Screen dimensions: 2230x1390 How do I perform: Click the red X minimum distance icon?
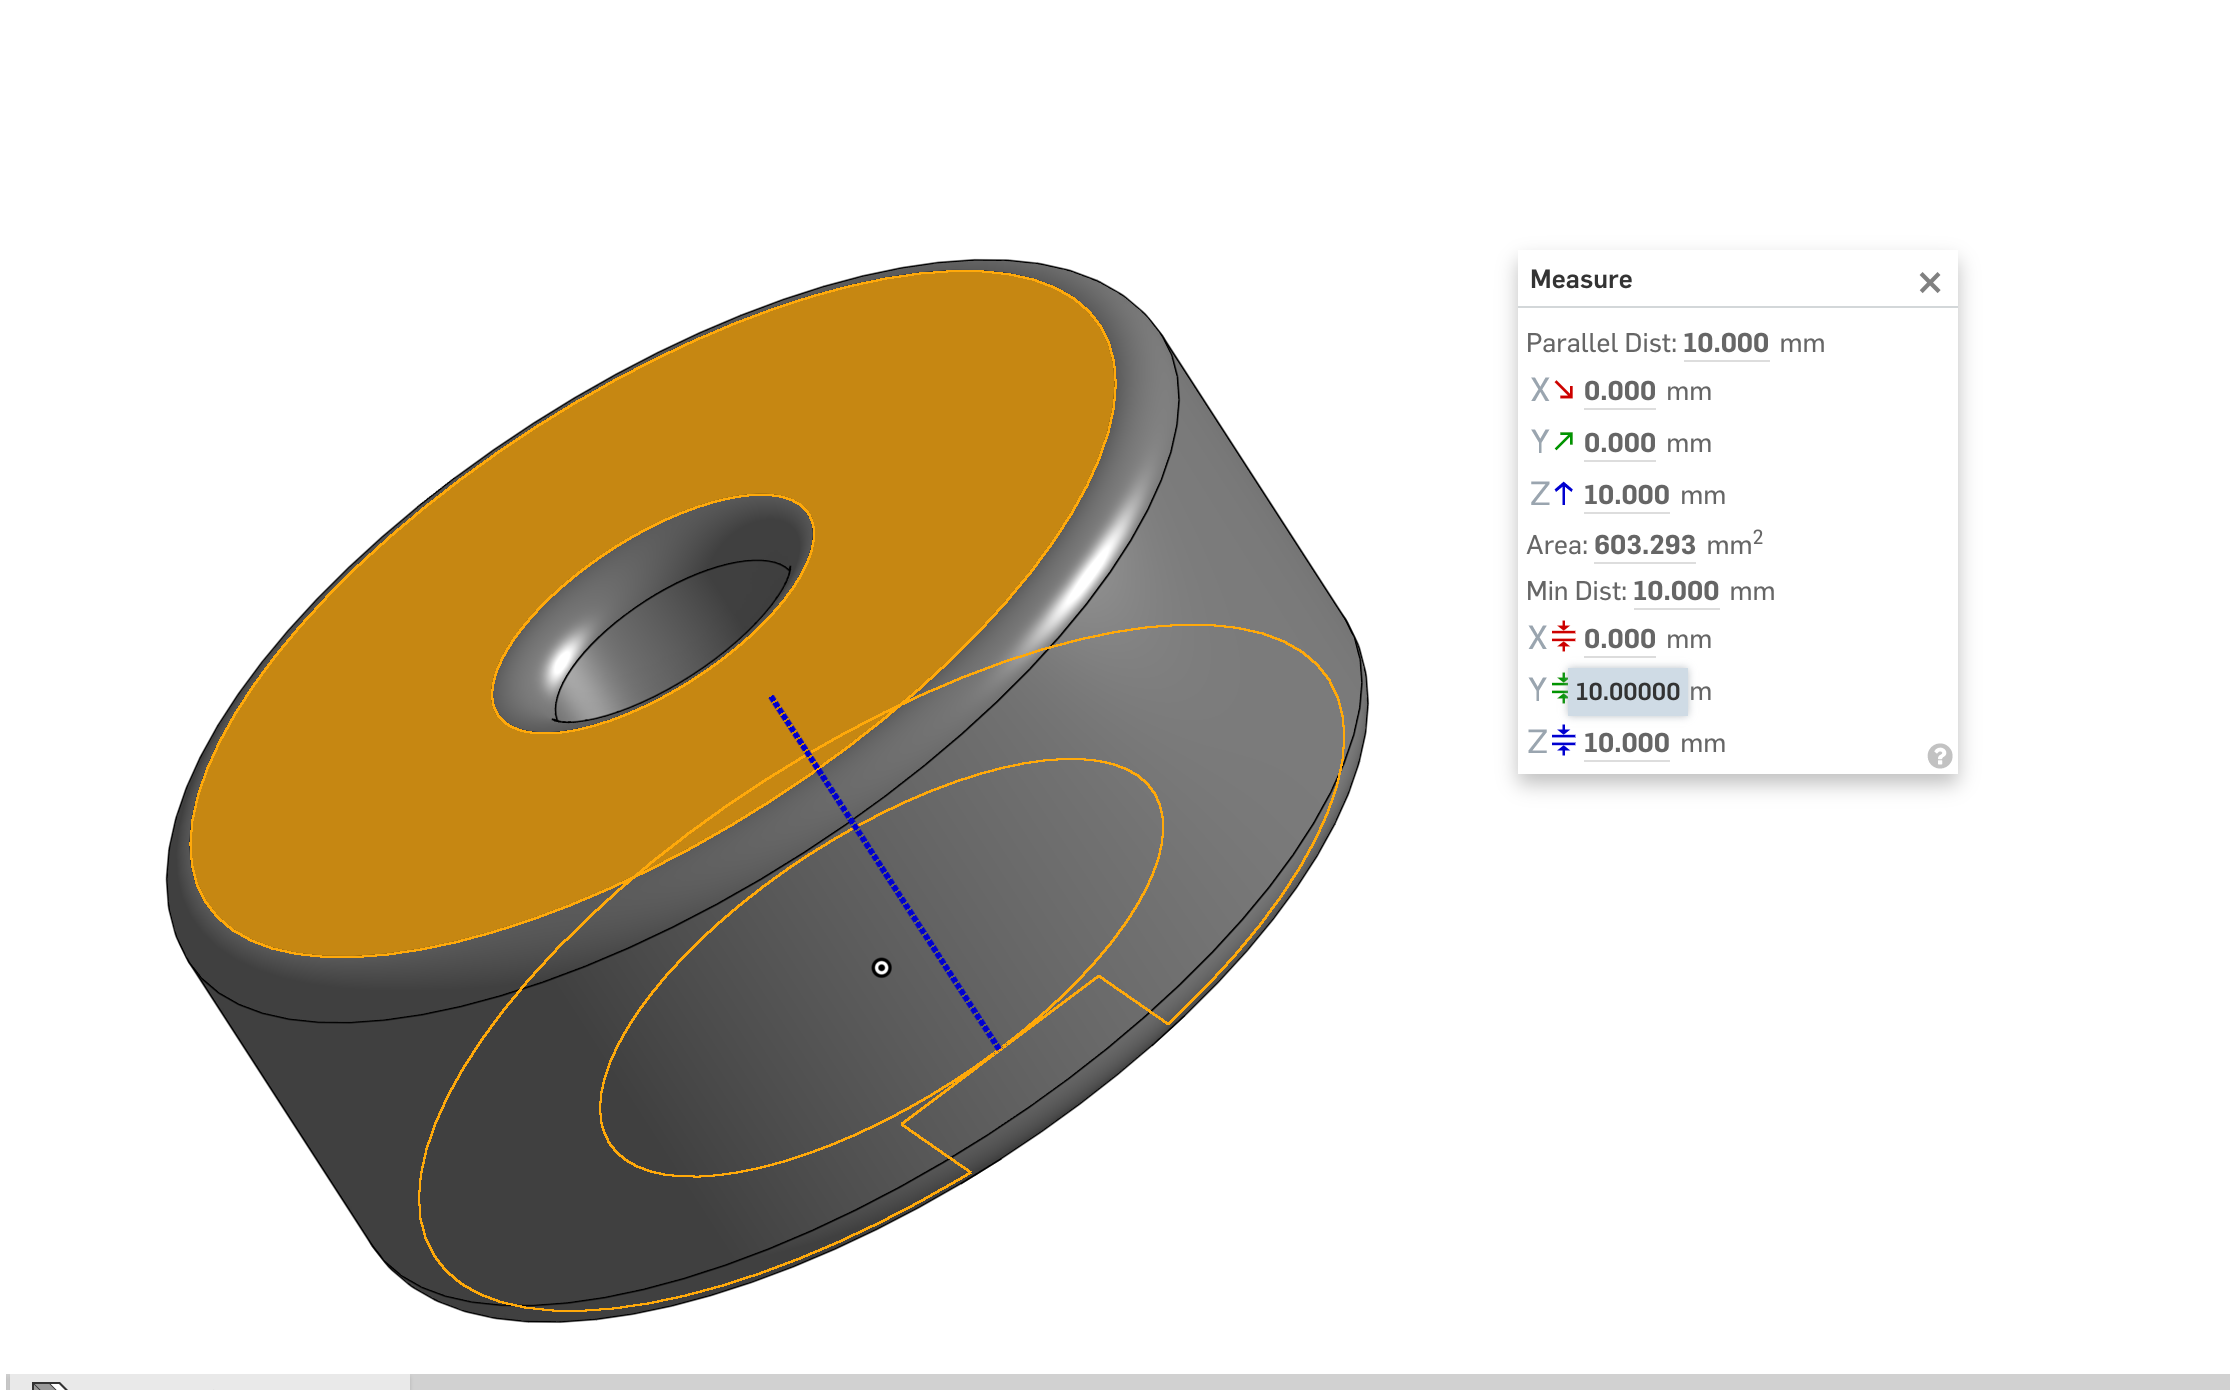click(1563, 638)
